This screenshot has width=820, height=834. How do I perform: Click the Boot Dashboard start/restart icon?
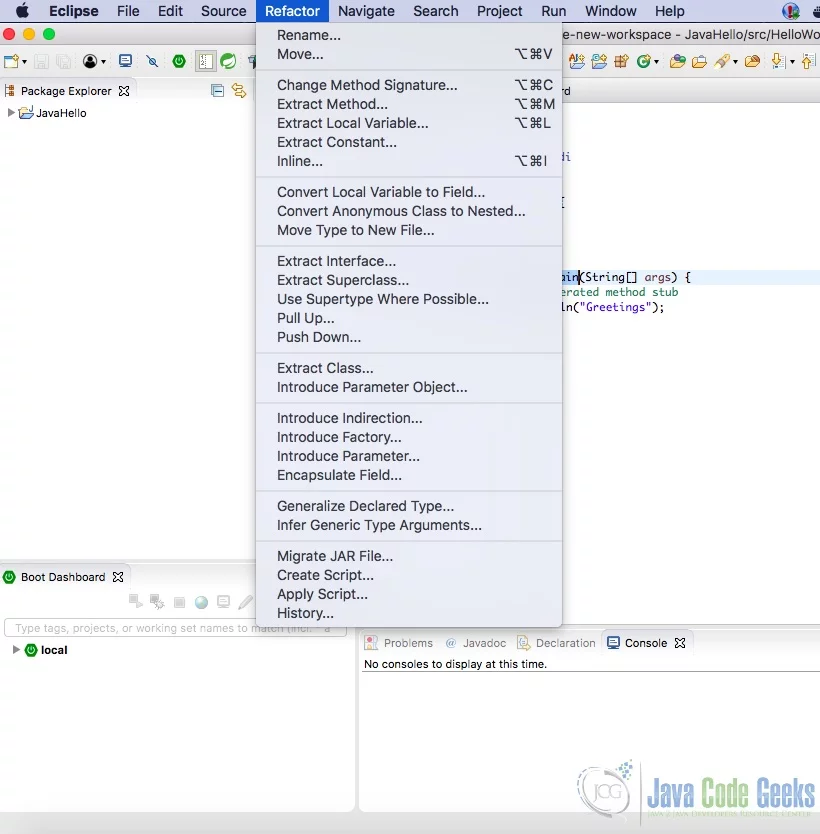tap(136, 602)
